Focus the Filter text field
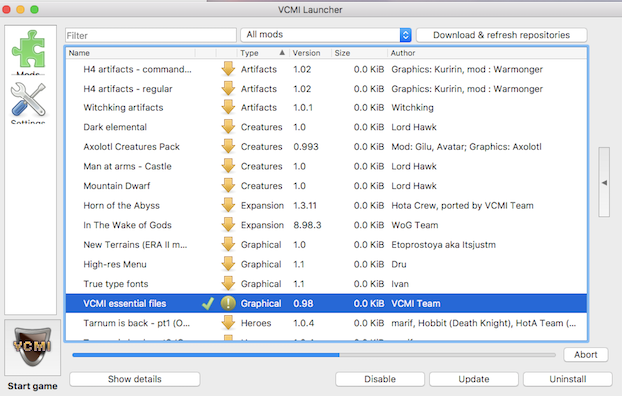Screen dimensions: 622x396 pyautogui.click(x=151, y=35)
